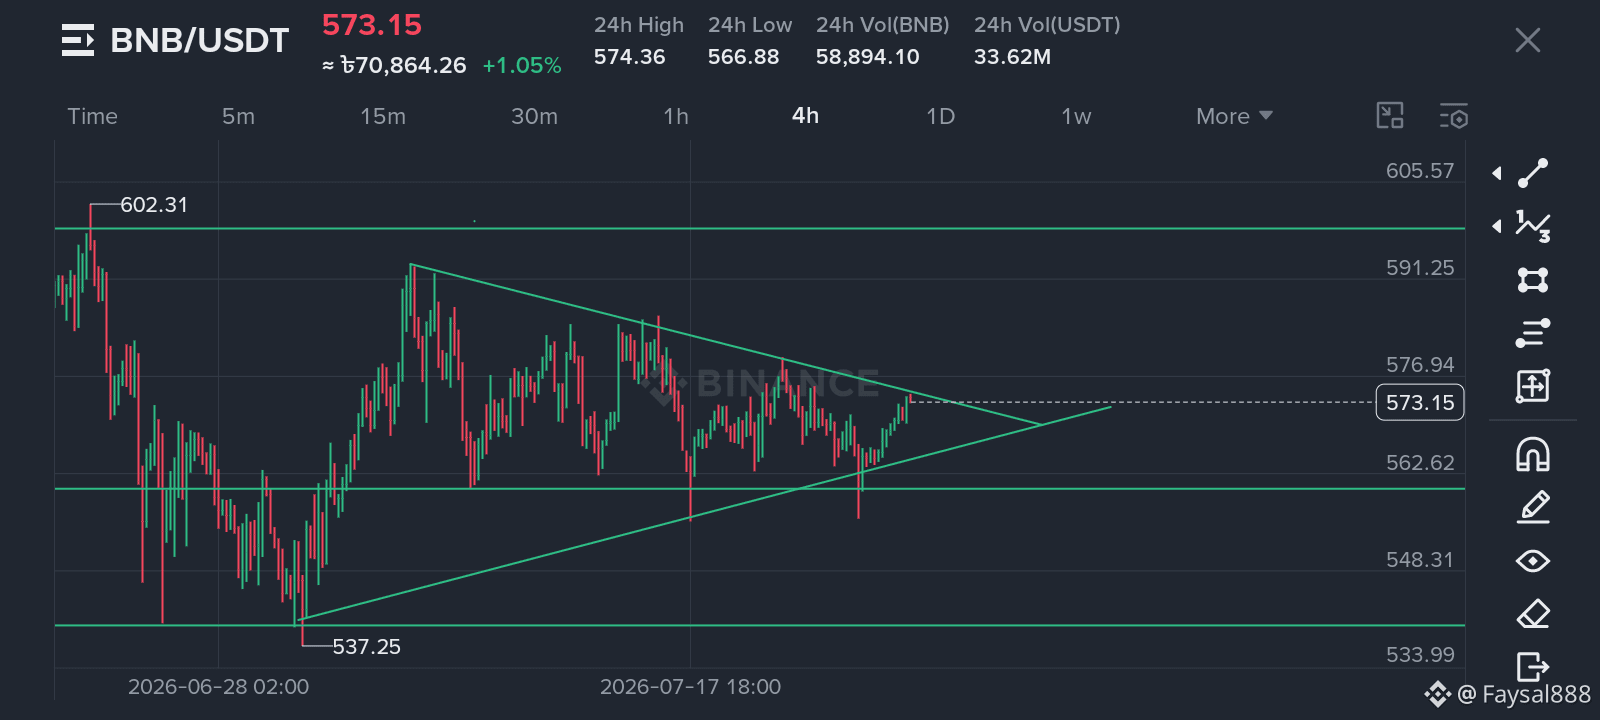Click the 576.94 price axis label

(1420, 365)
